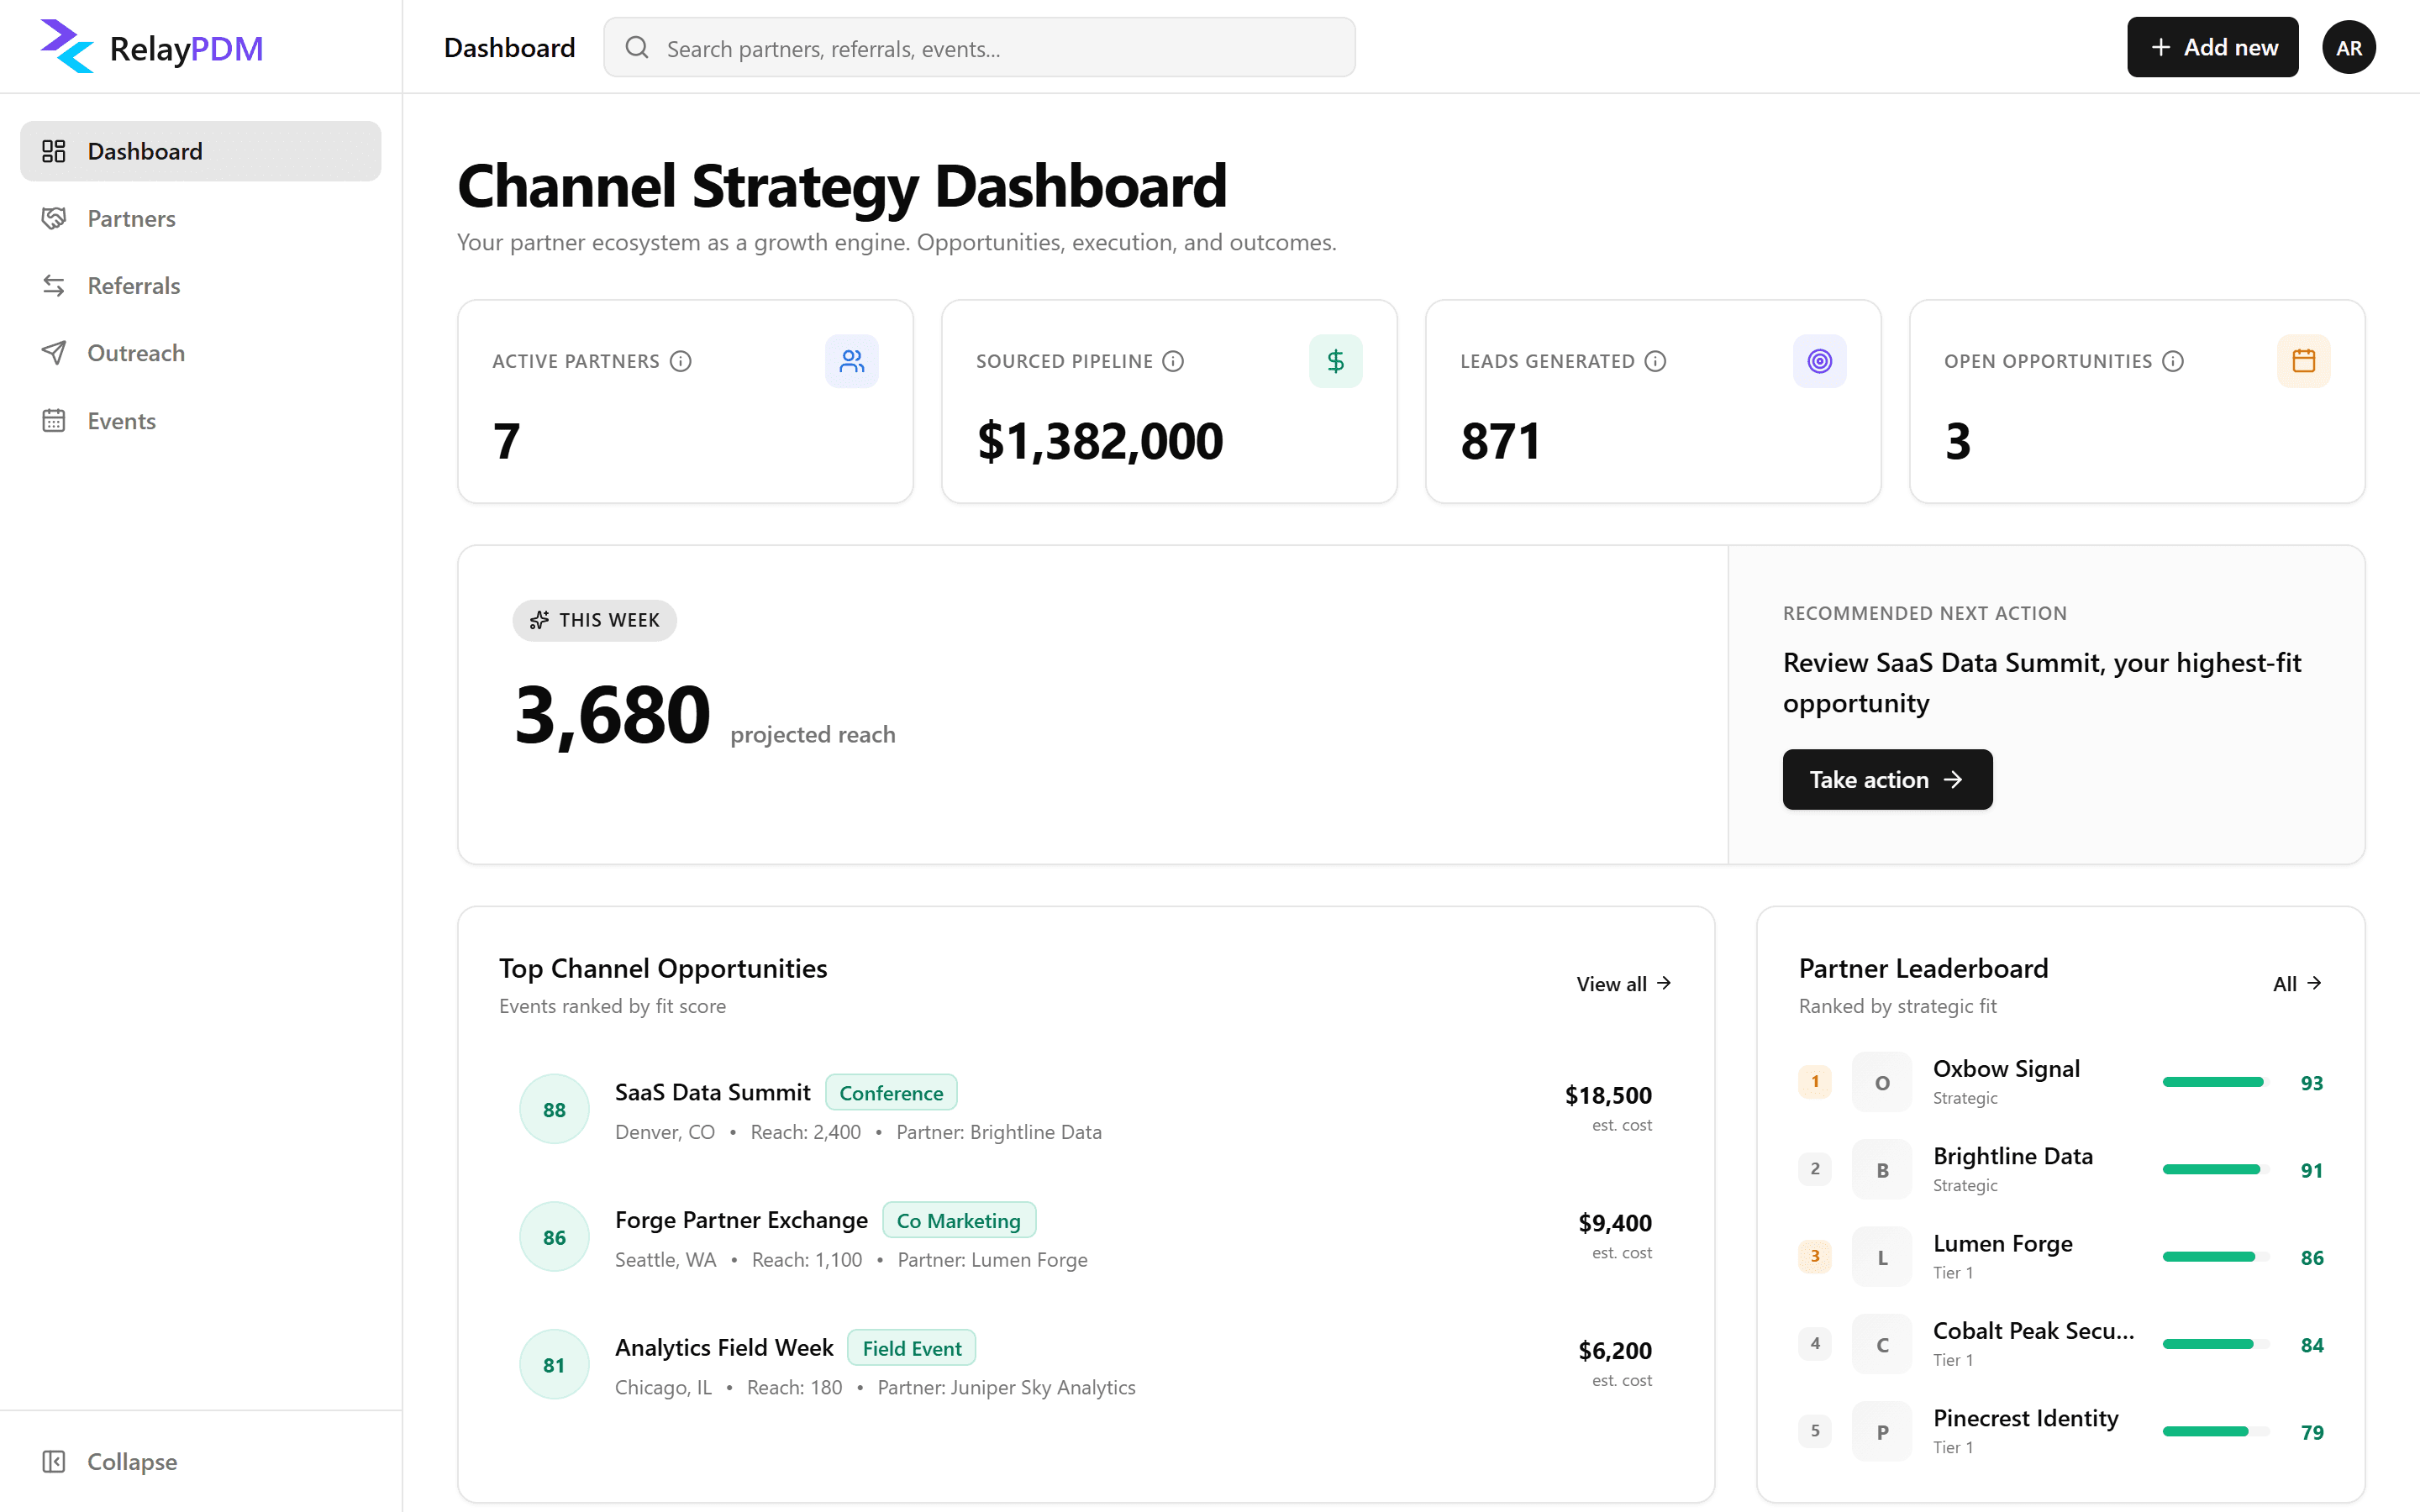Click the calendar icon on Open Opportunities card
Screen dimensions: 2420x1512
[x=2304, y=361]
